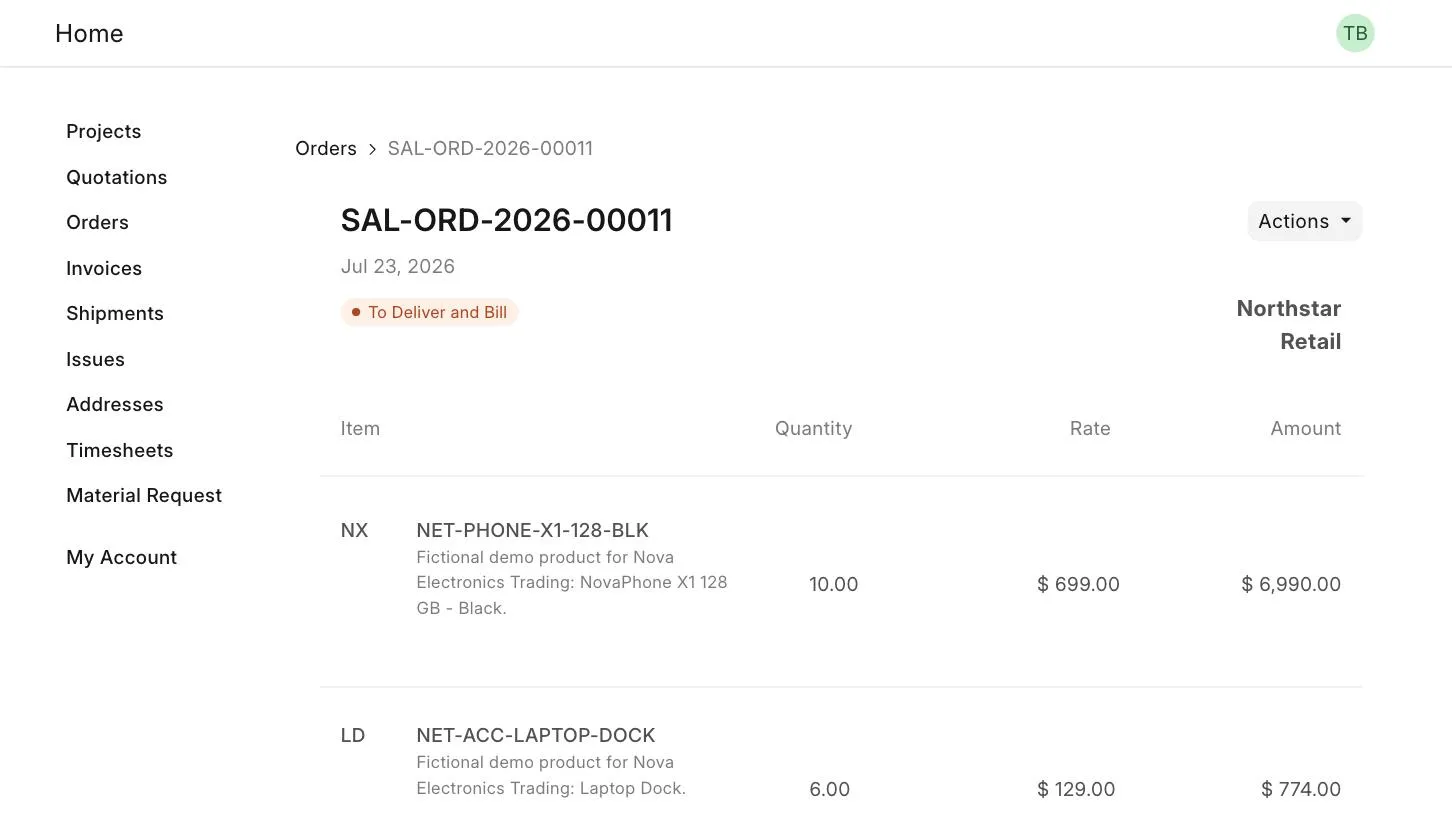Select Shipments in the sidebar
Viewport: 1452px width, 840px height.
click(x=115, y=314)
